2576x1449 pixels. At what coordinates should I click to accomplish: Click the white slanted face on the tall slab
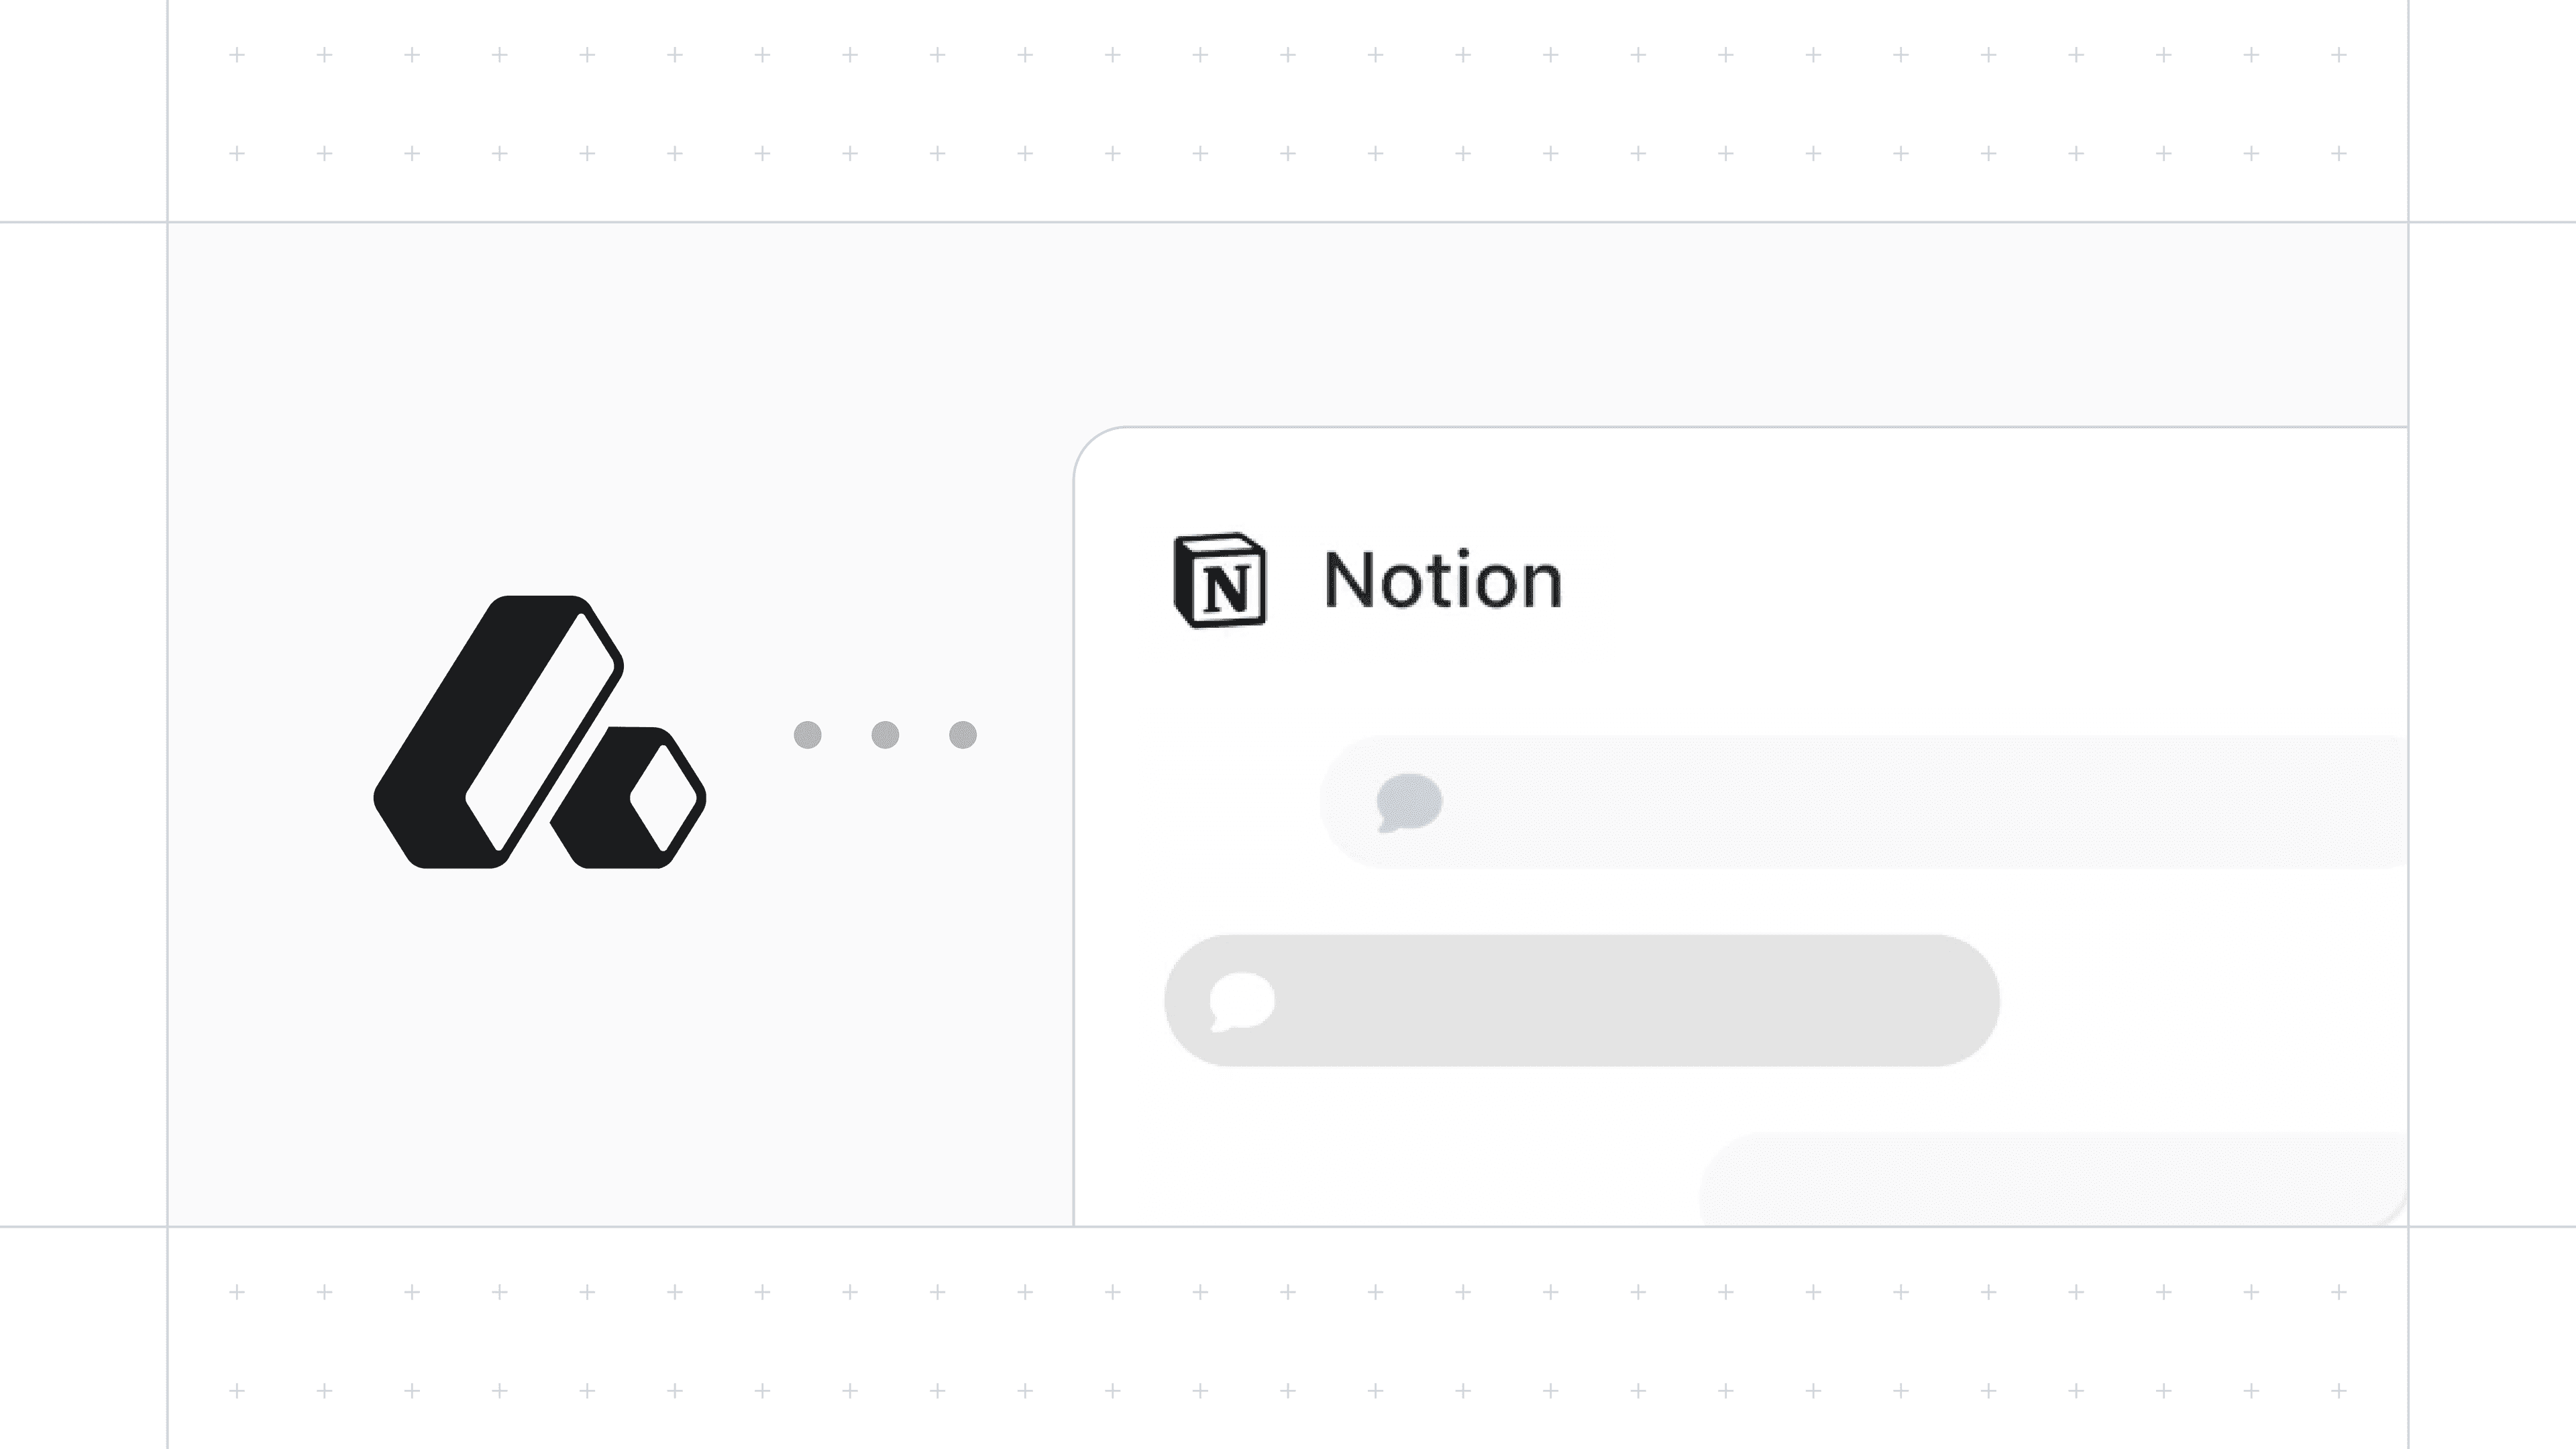click(541, 732)
